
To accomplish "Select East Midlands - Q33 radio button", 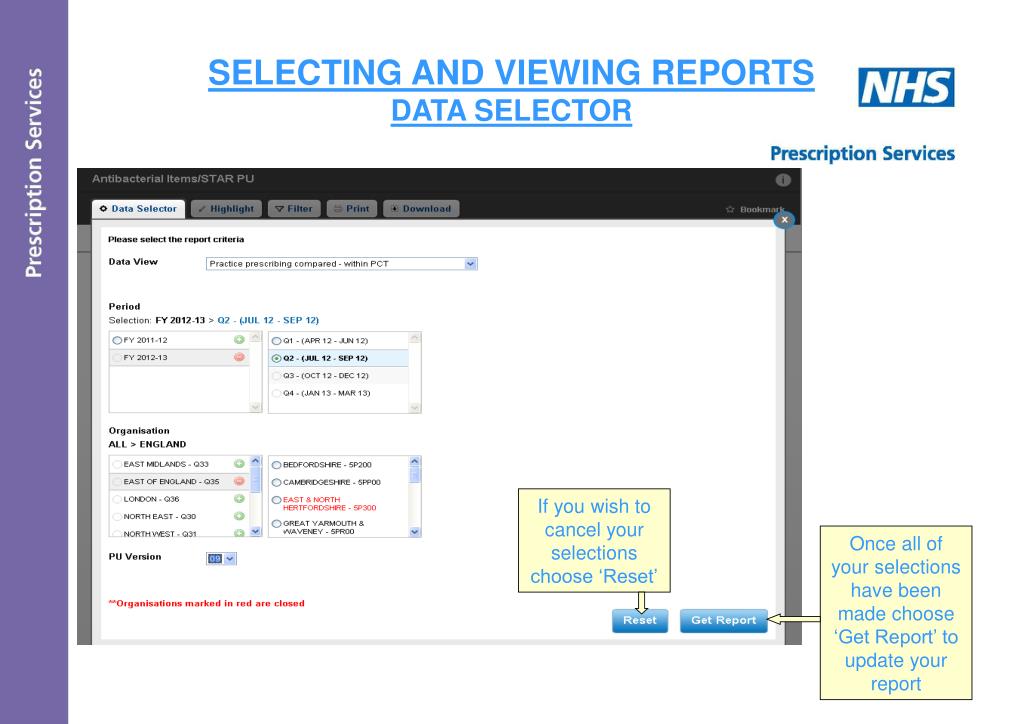I will (117, 464).
